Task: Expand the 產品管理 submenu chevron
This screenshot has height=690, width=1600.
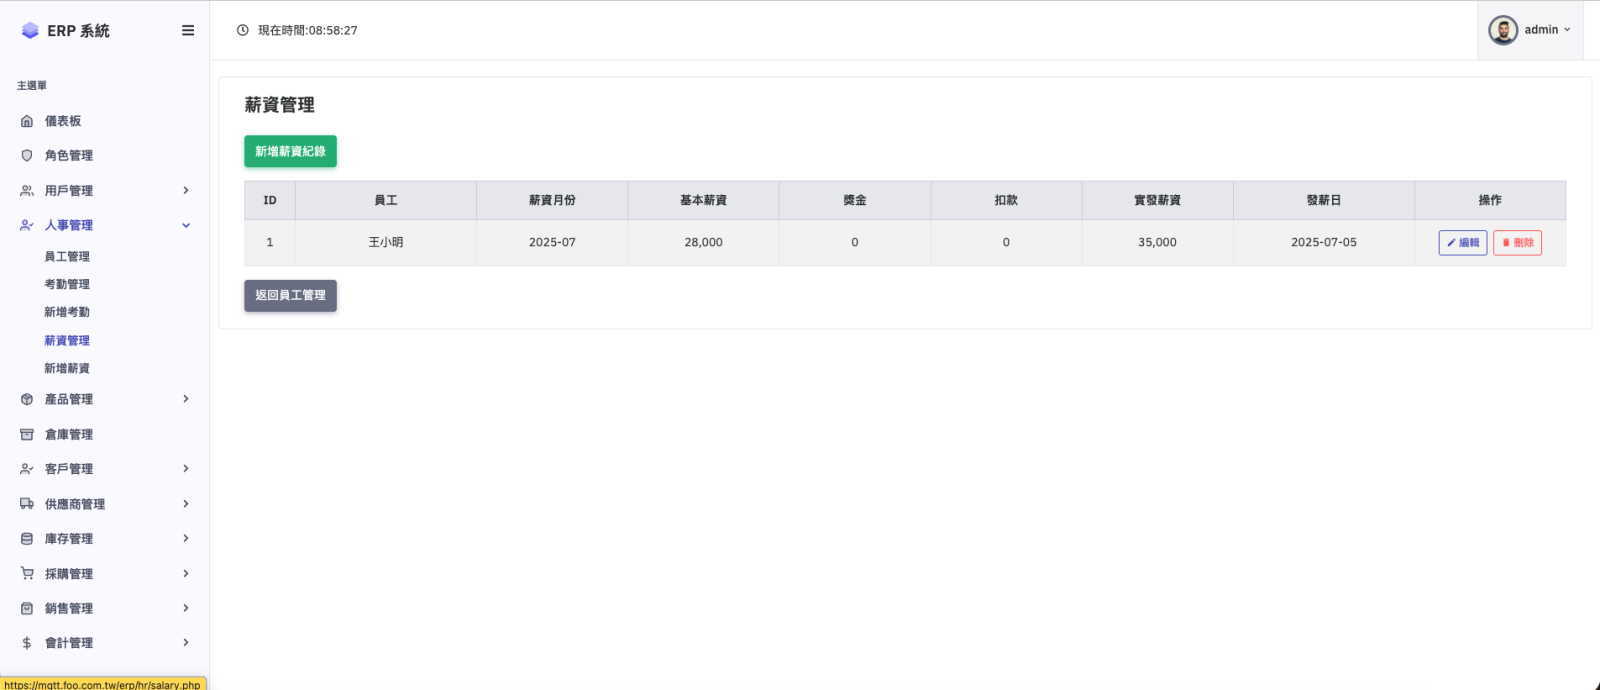Action: coord(186,399)
